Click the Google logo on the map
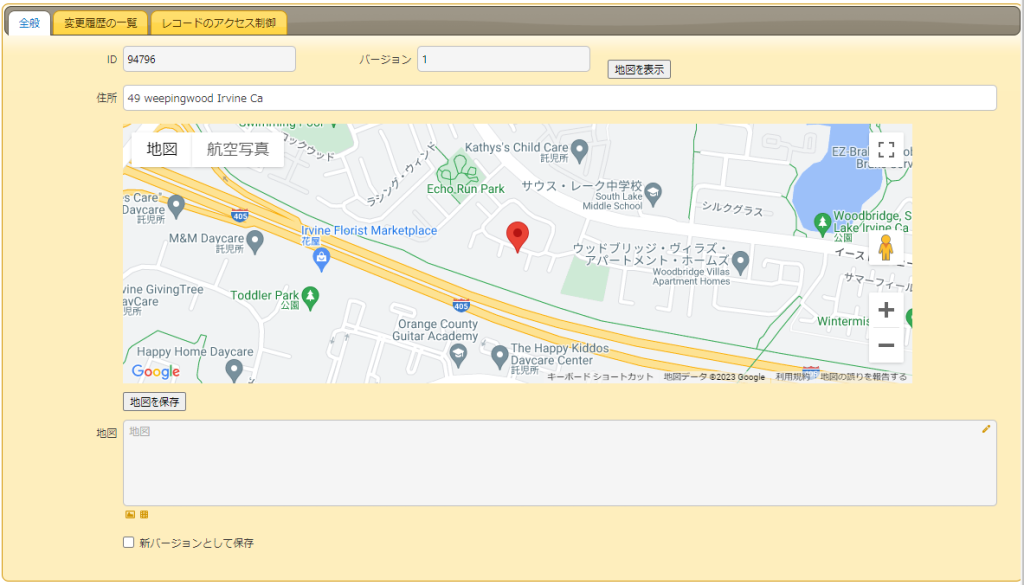Image resolution: width=1024 pixels, height=585 pixels. tap(155, 372)
